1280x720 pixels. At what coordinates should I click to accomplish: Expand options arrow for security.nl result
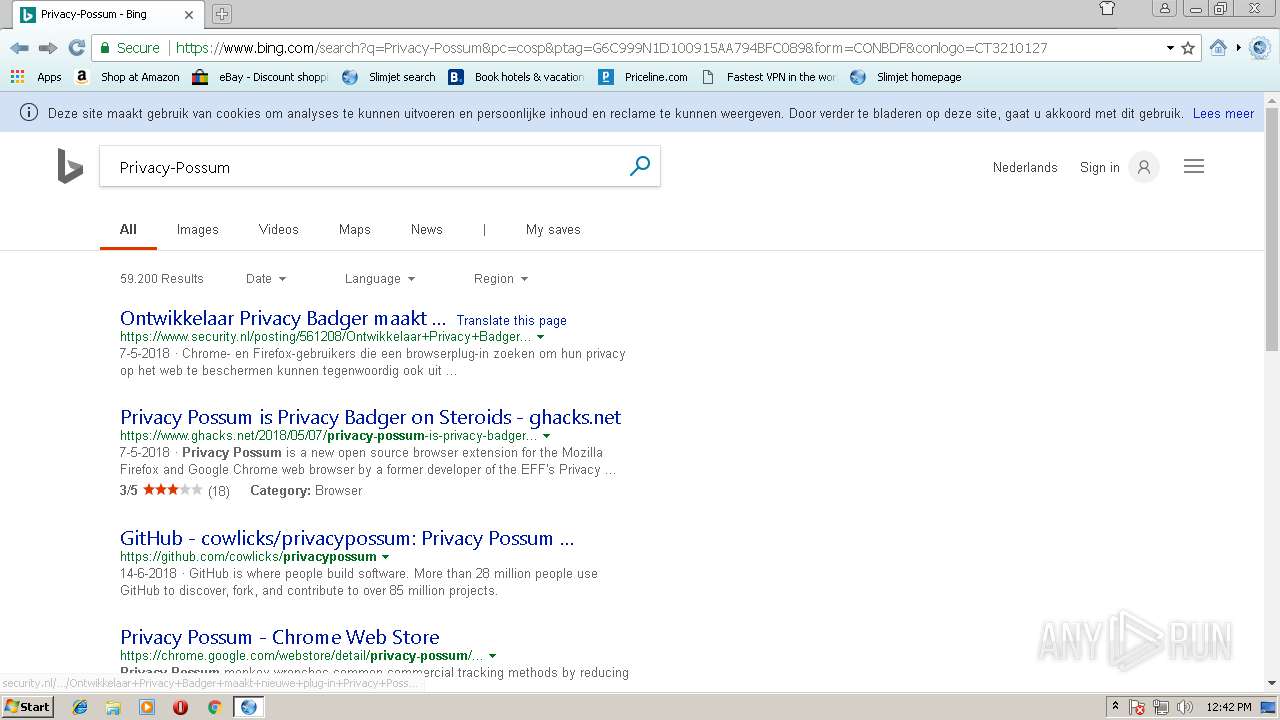click(x=541, y=338)
